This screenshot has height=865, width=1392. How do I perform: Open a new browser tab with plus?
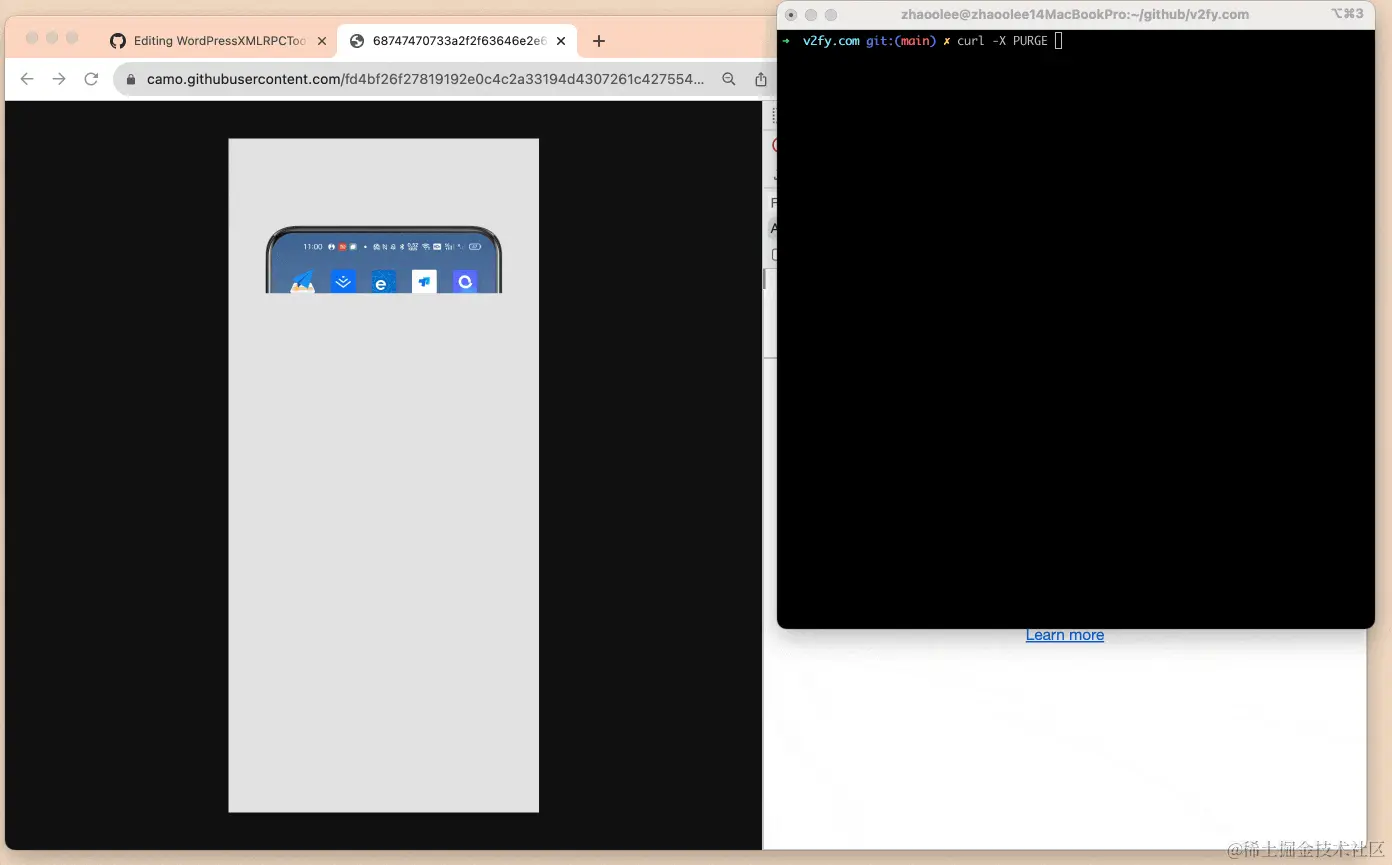click(x=599, y=41)
